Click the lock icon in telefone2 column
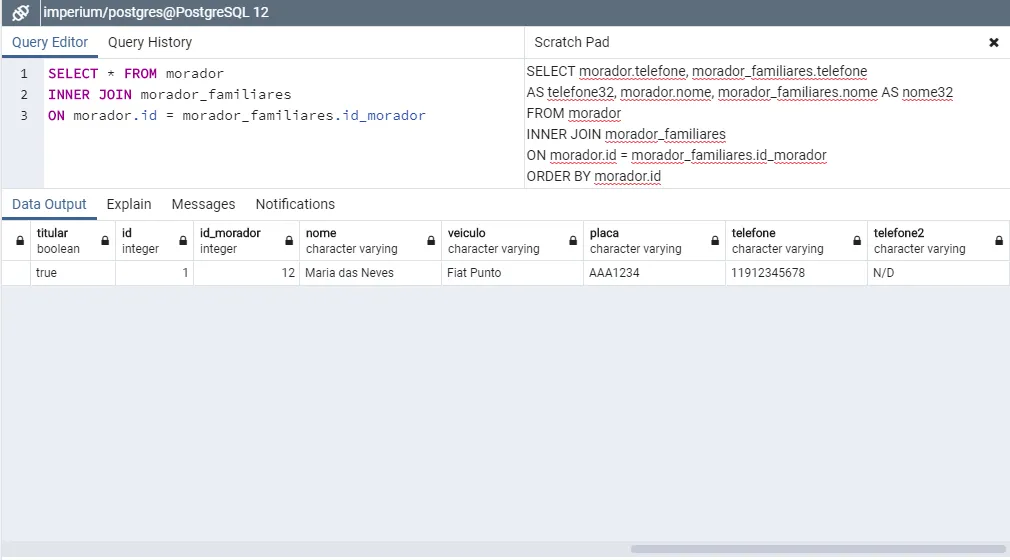 [x=999, y=241]
